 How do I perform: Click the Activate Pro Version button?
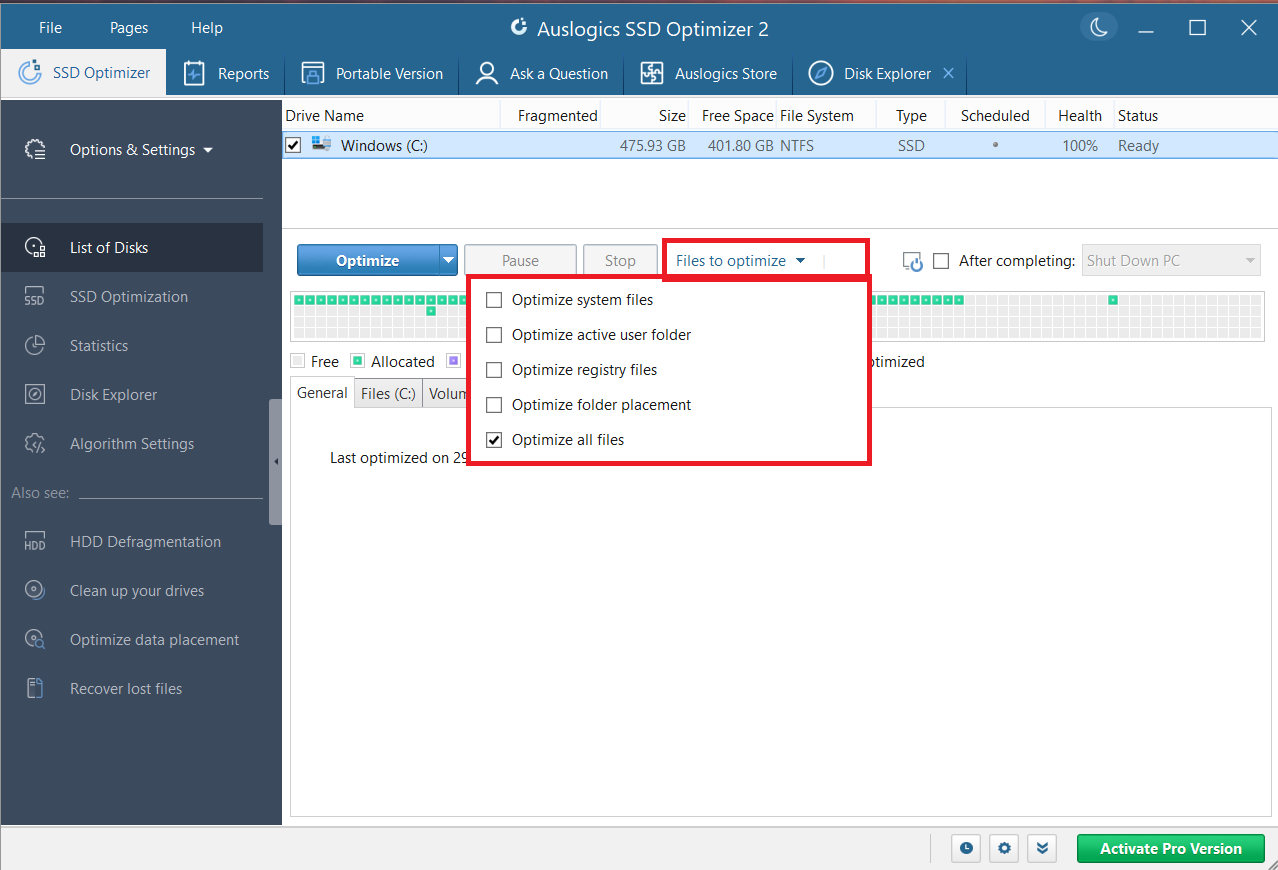click(x=1170, y=848)
